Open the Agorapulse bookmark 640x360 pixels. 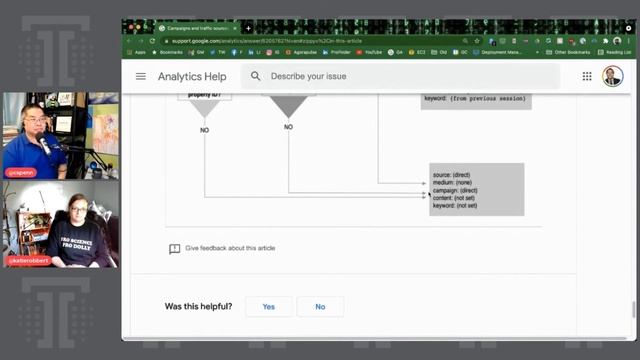(x=301, y=52)
